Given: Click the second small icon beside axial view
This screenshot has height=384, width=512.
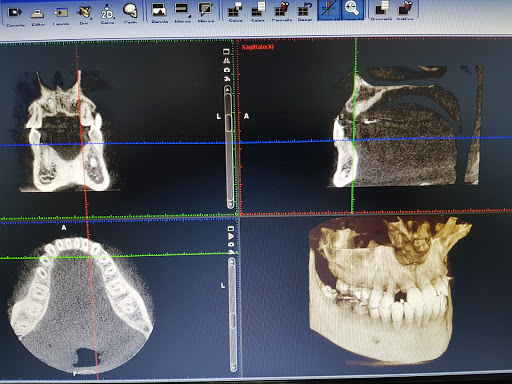Looking at the screenshot, I should pos(231,236).
